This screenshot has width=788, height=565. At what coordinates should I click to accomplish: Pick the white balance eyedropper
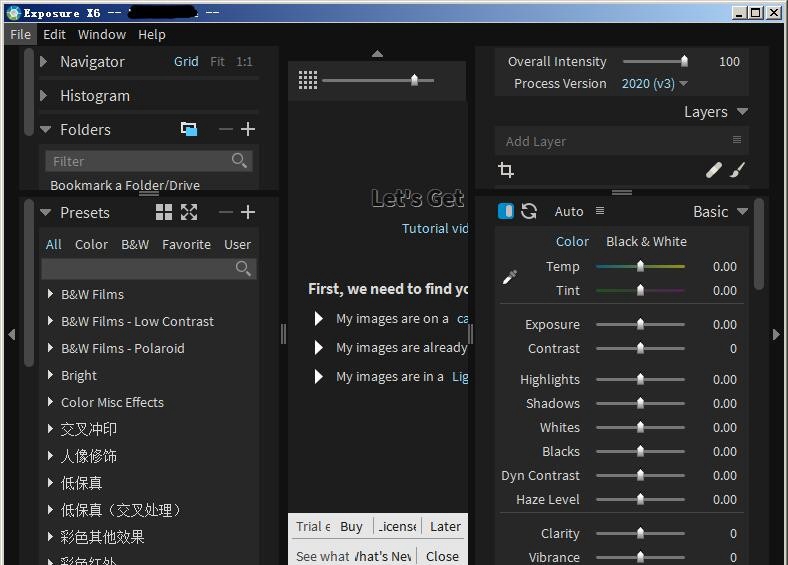[510, 277]
